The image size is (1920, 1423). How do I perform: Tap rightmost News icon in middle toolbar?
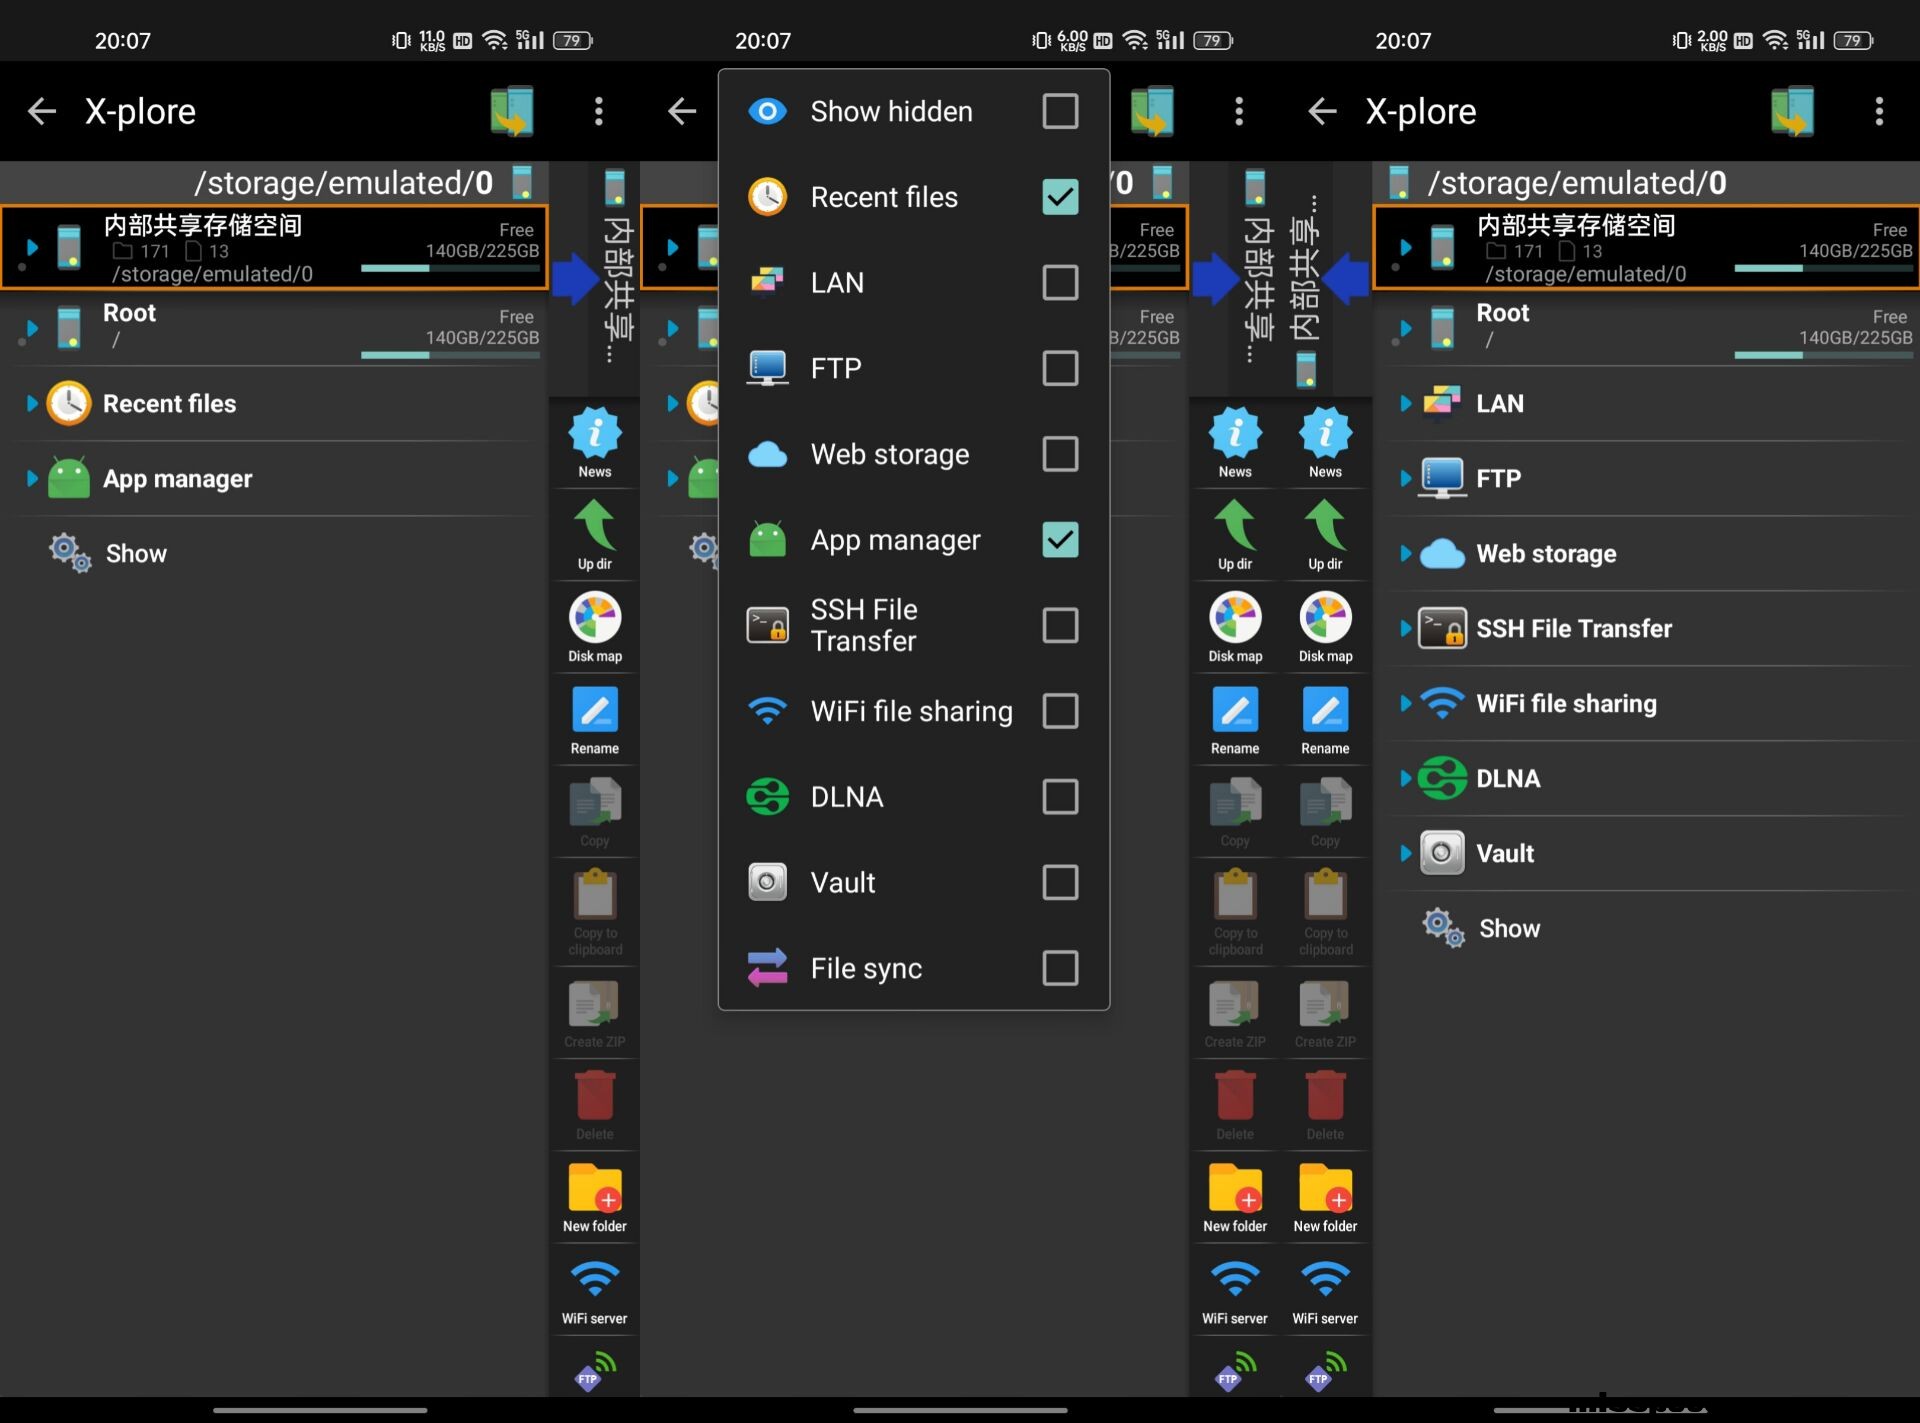point(1325,442)
